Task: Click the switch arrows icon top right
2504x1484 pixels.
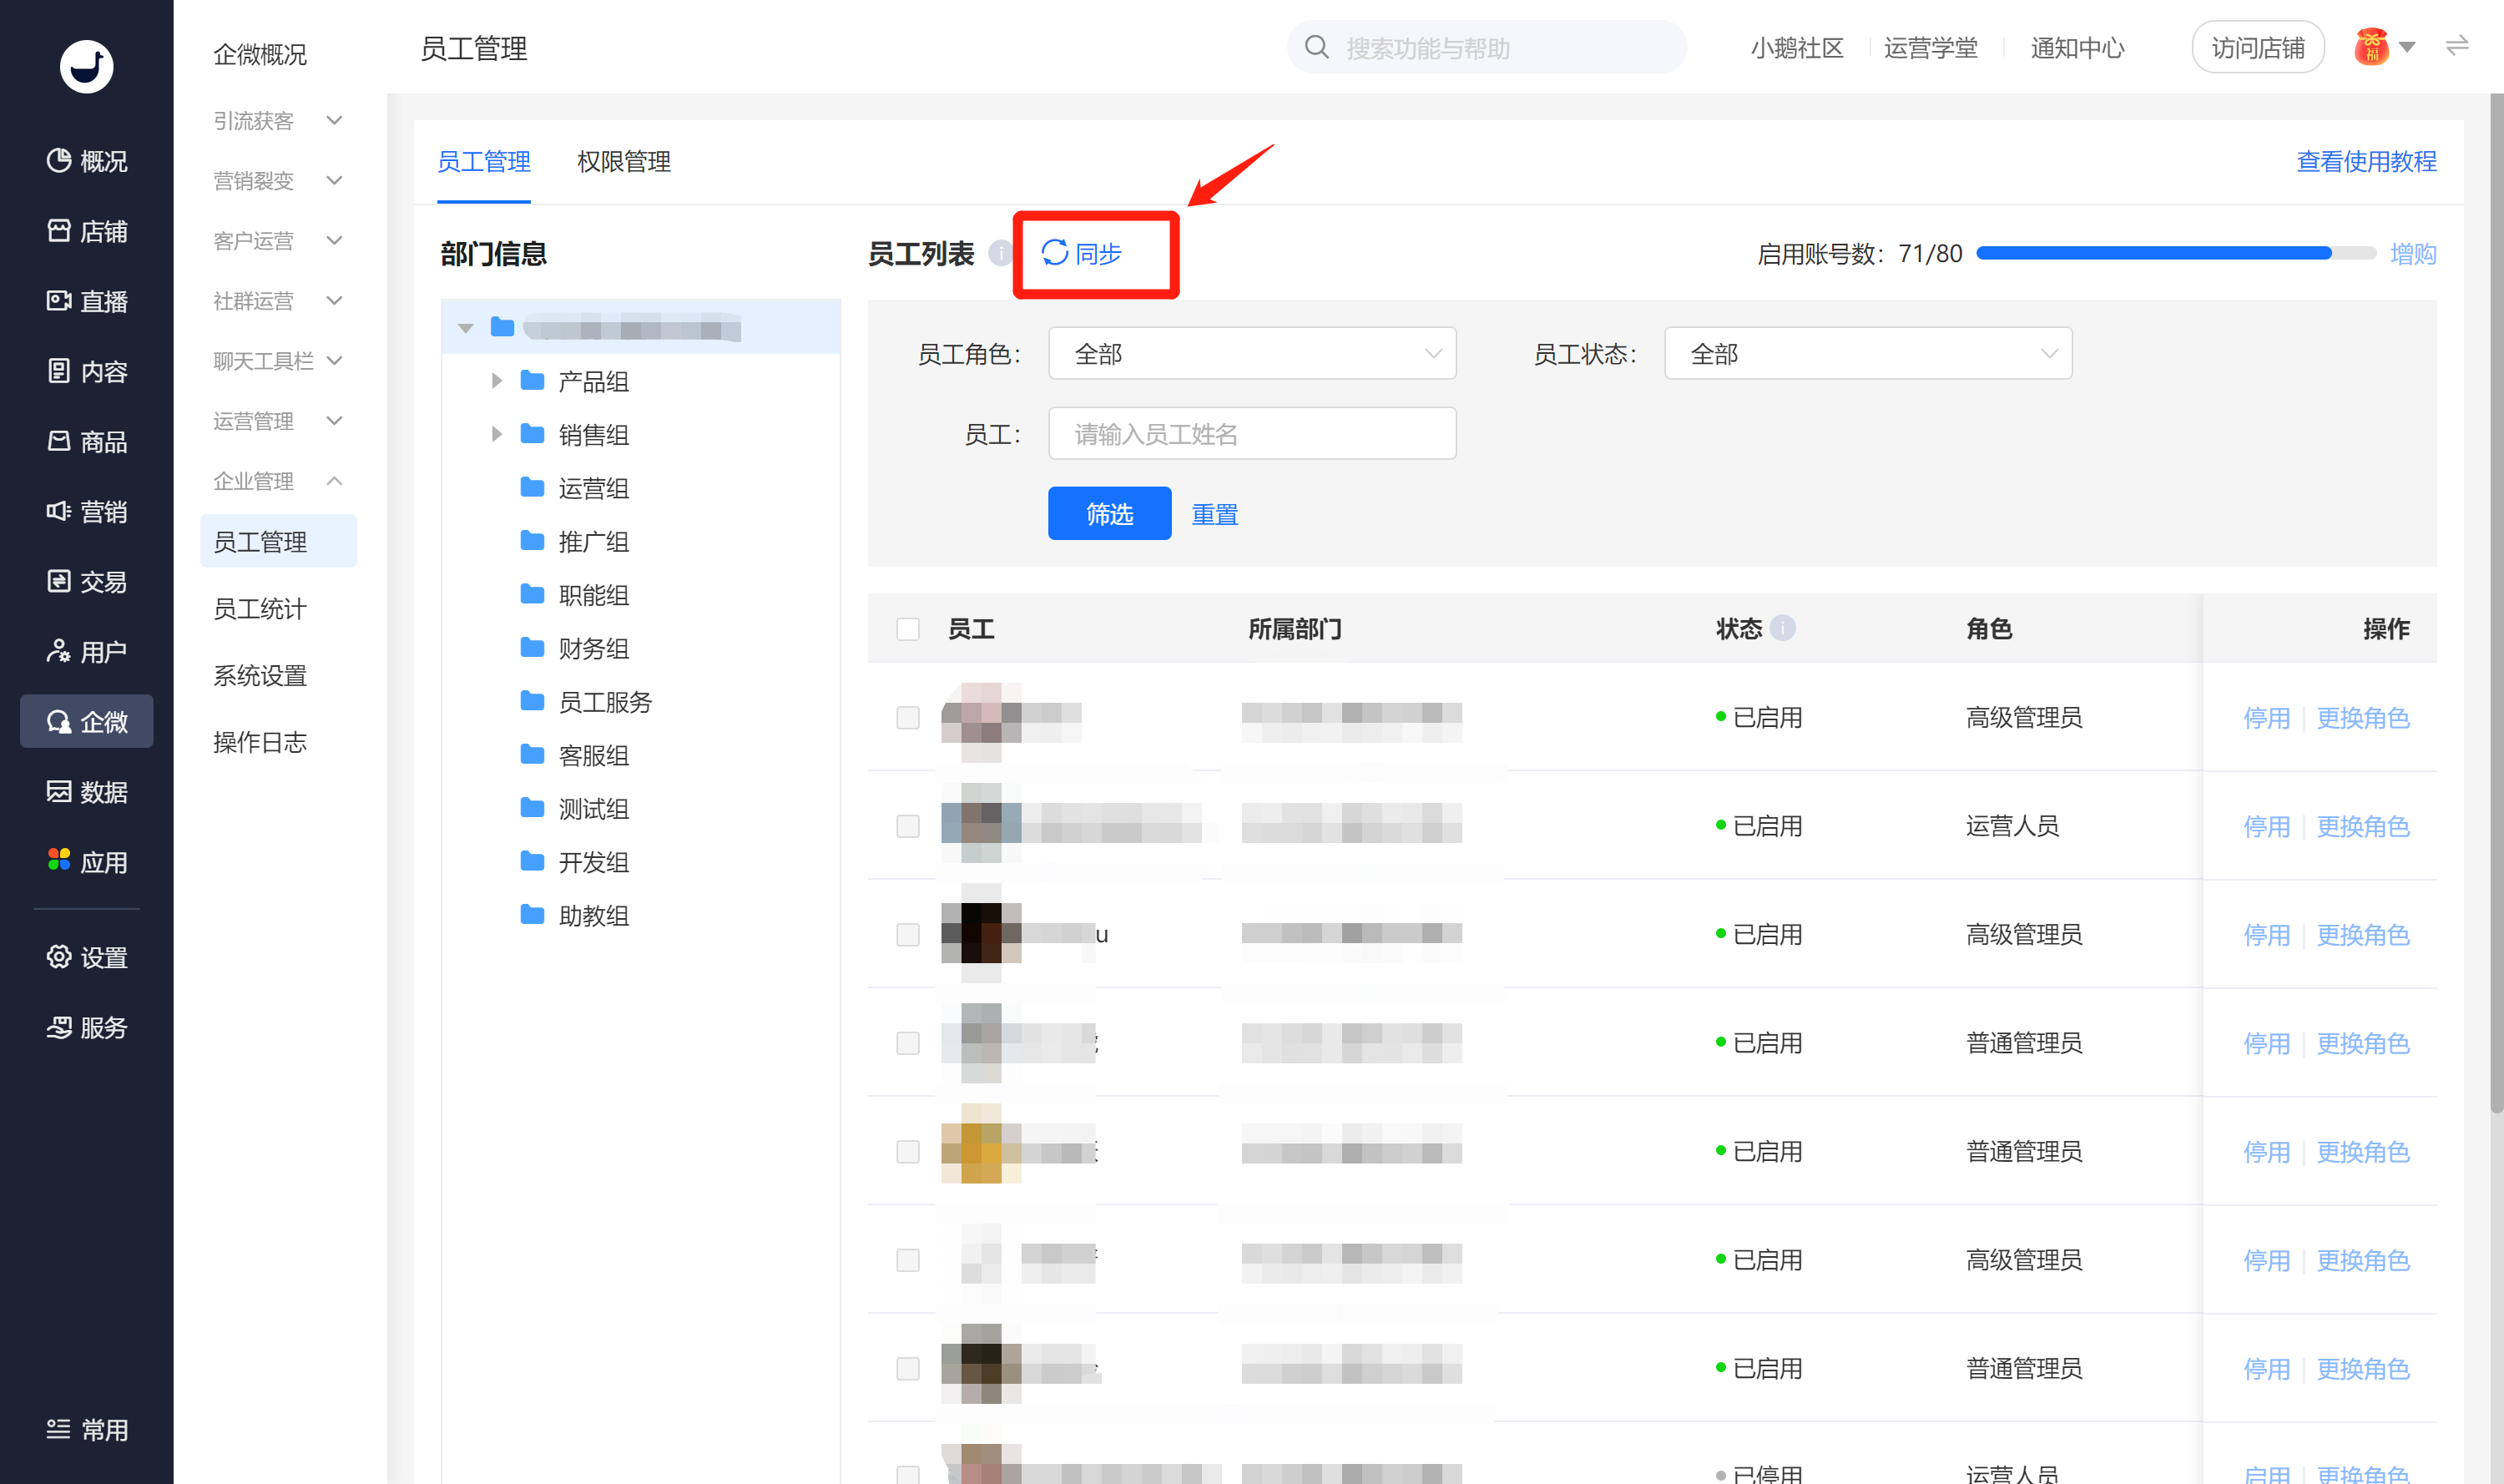Action: tap(2457, 46)
